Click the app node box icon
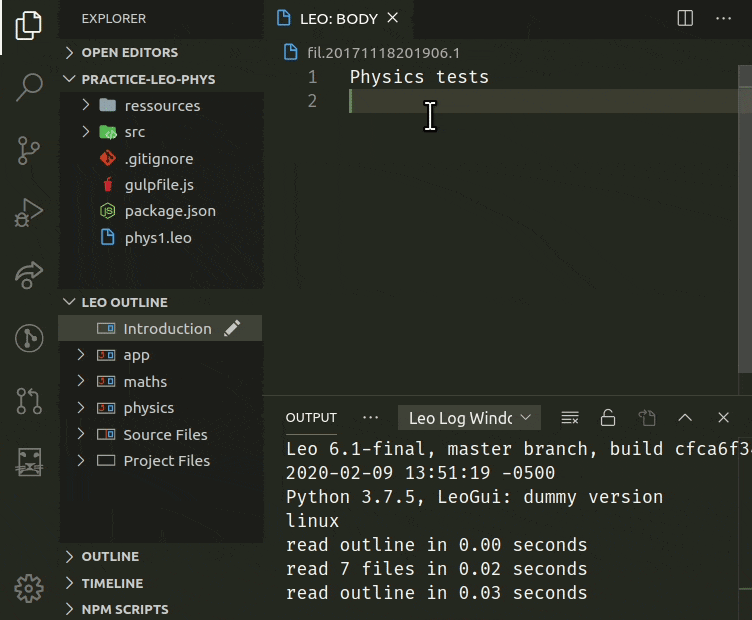The height and width of the screenshot is (620, 752). (106, 355)
